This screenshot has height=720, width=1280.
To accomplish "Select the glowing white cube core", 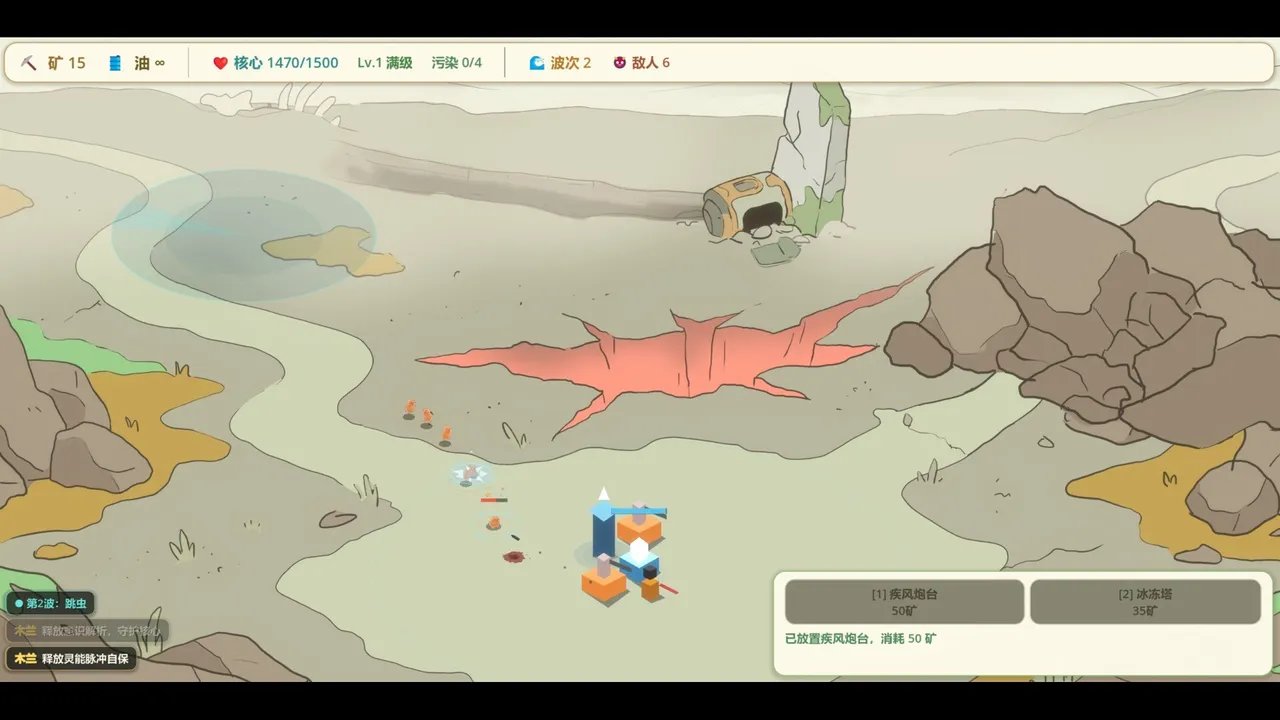I will point(638,555).
